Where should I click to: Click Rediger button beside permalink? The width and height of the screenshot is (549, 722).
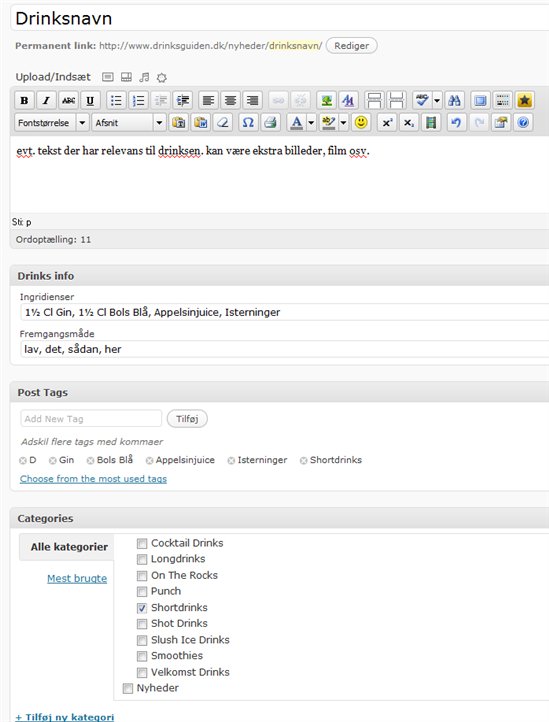(x=351, y=46)
